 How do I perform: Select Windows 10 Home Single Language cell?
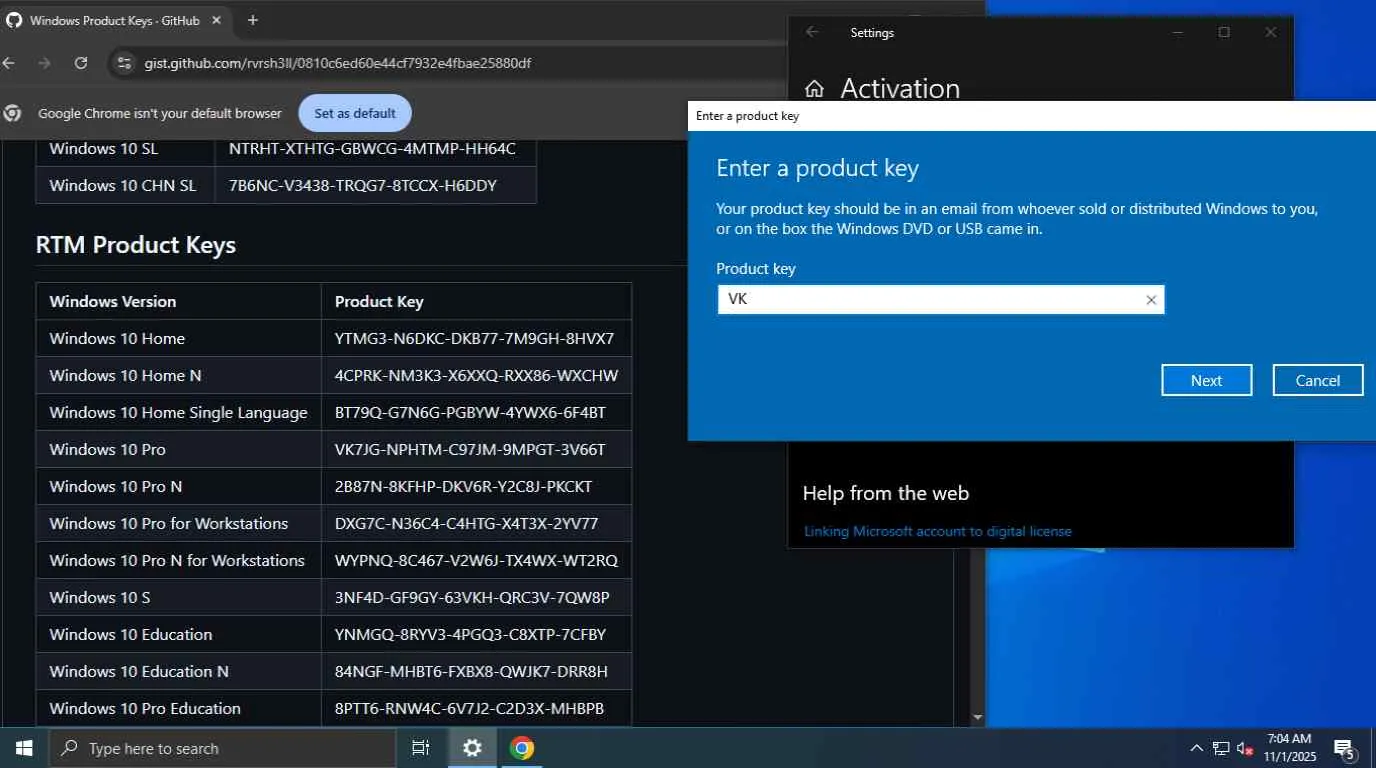(x=178, y=412)
